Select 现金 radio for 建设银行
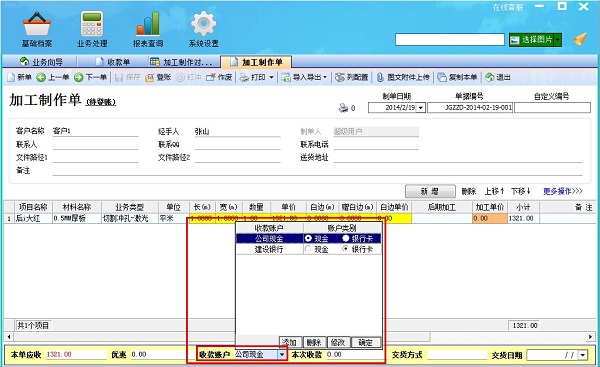Image resolution: width=600 pixels, height=367 pixels. (x=308, y=249)
